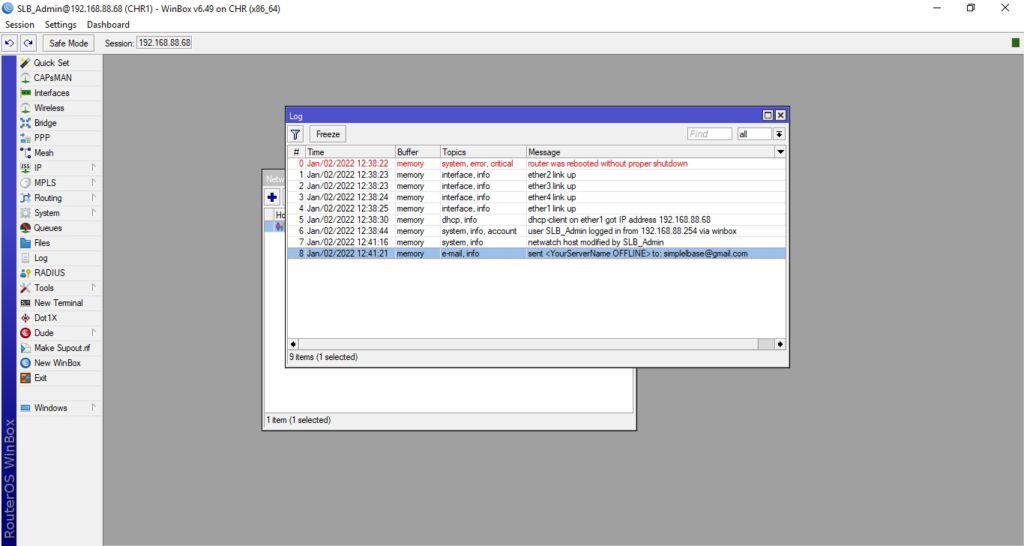The image size is (1024, 546).
Task: Expand the Windows submenu arrow
Action: pos(93,408)
